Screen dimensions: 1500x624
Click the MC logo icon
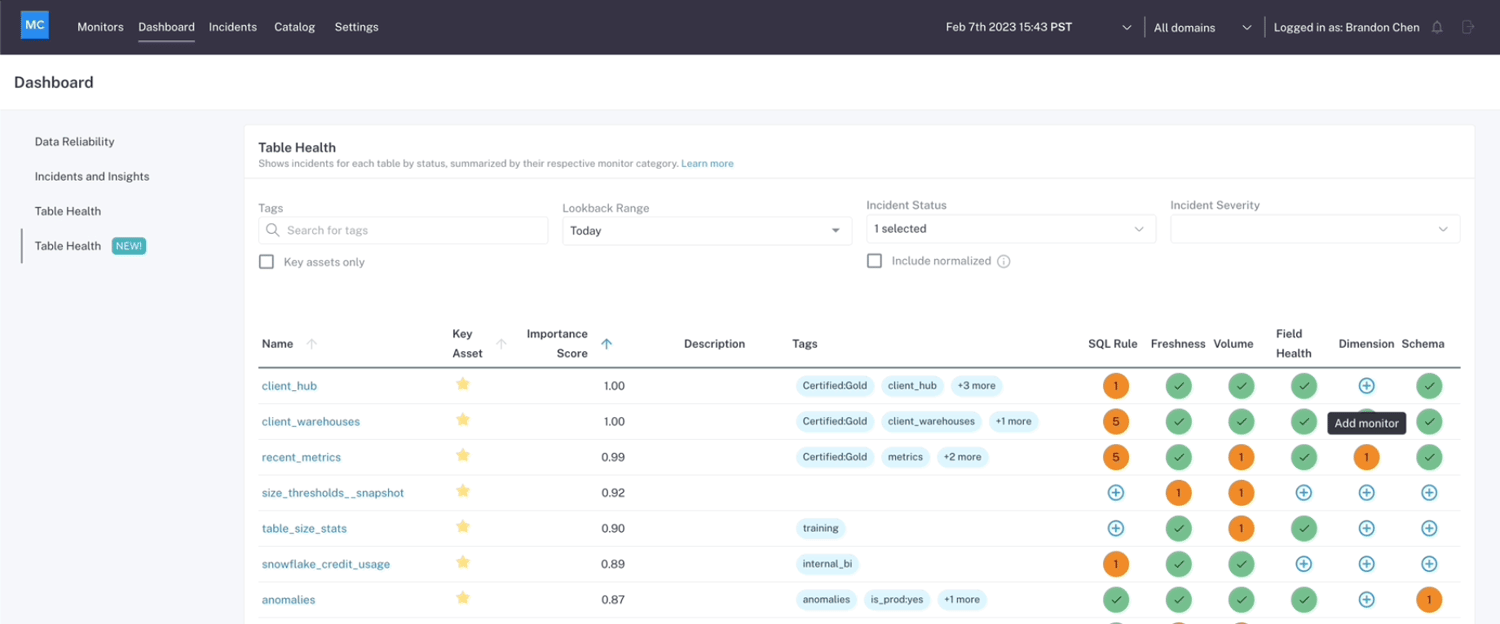[35, 25]
